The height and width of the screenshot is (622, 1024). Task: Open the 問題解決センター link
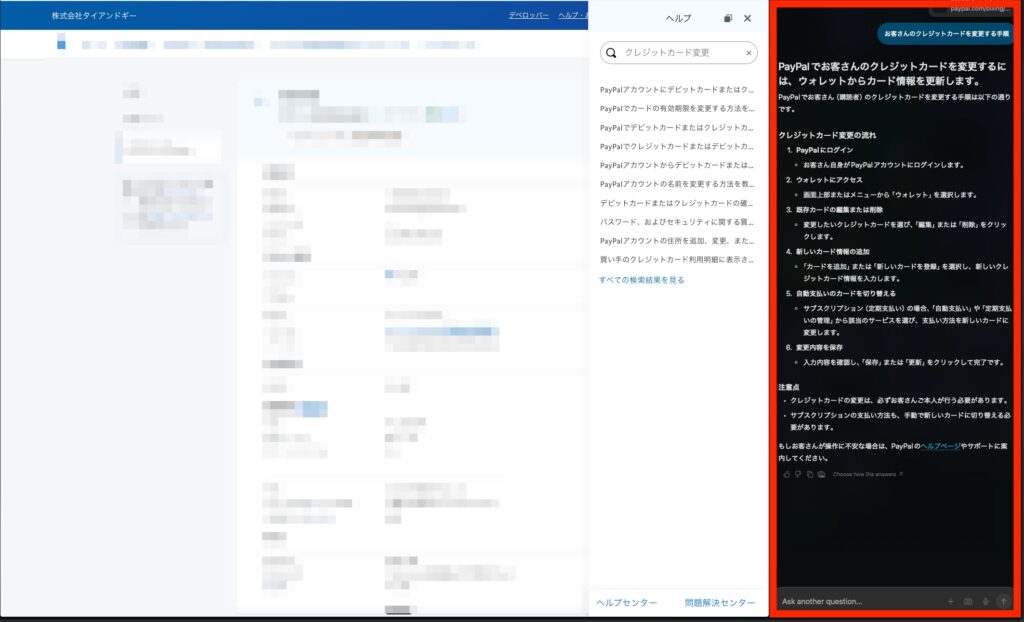pos(720,602)
